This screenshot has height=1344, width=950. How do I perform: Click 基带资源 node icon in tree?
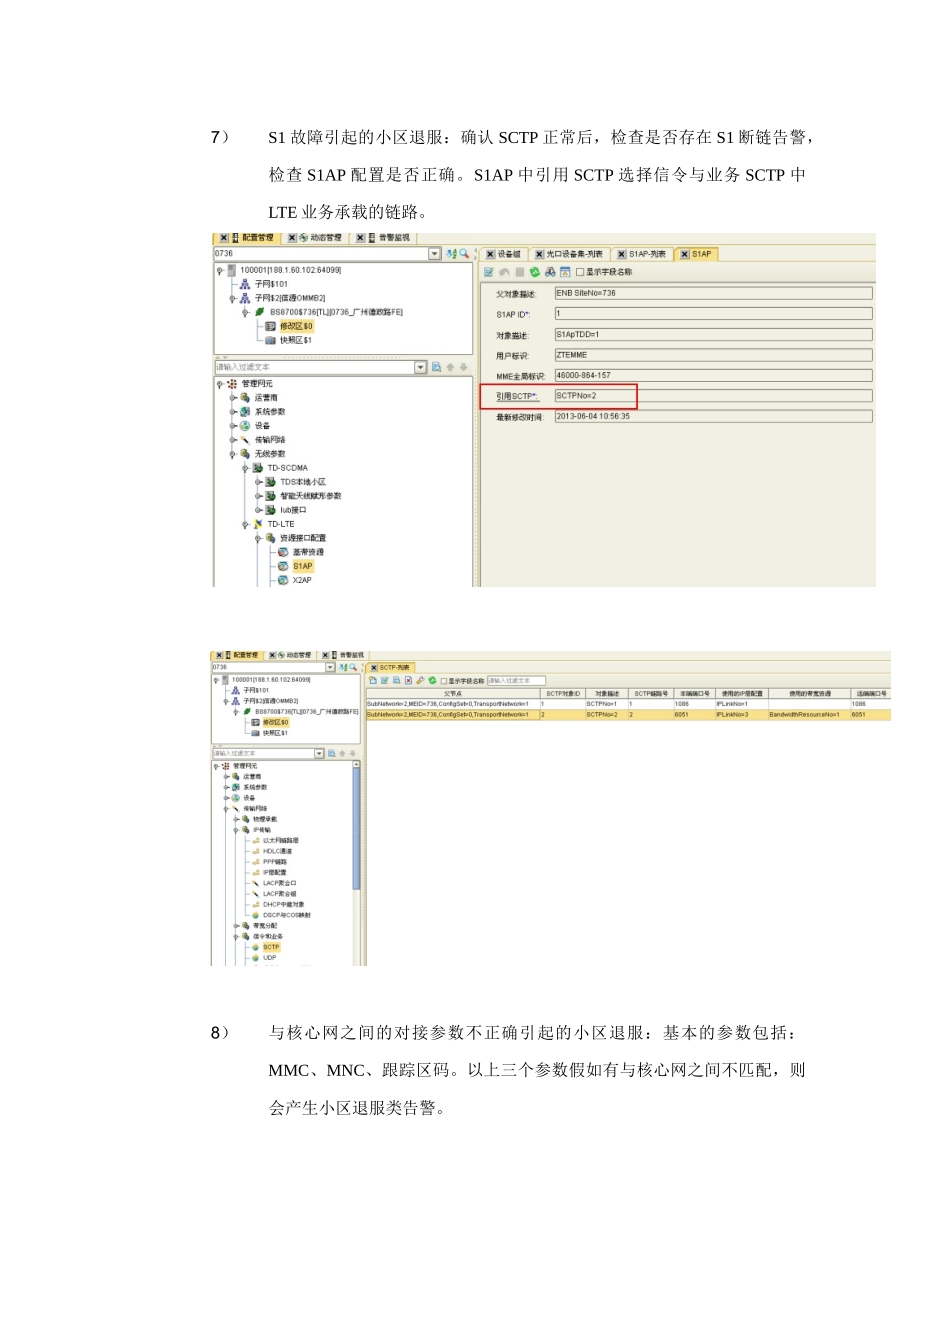(283, 552)
